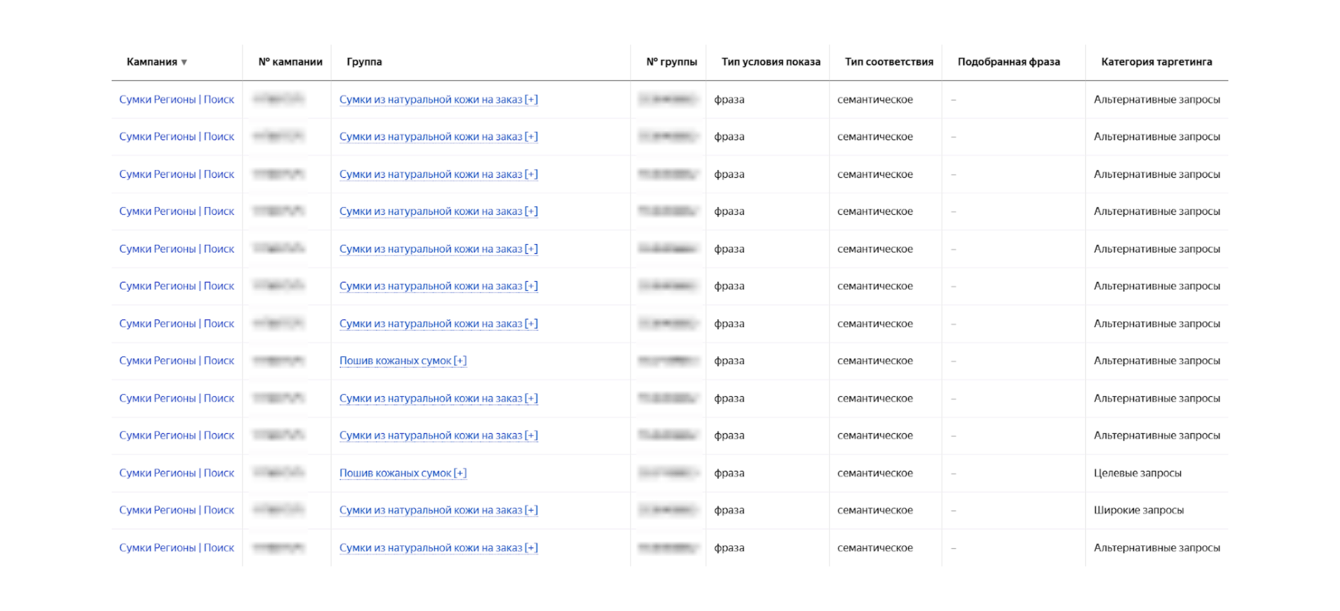1340x611 pixels.
Task: Select the № группы column header
Action: tap(671, 62)
